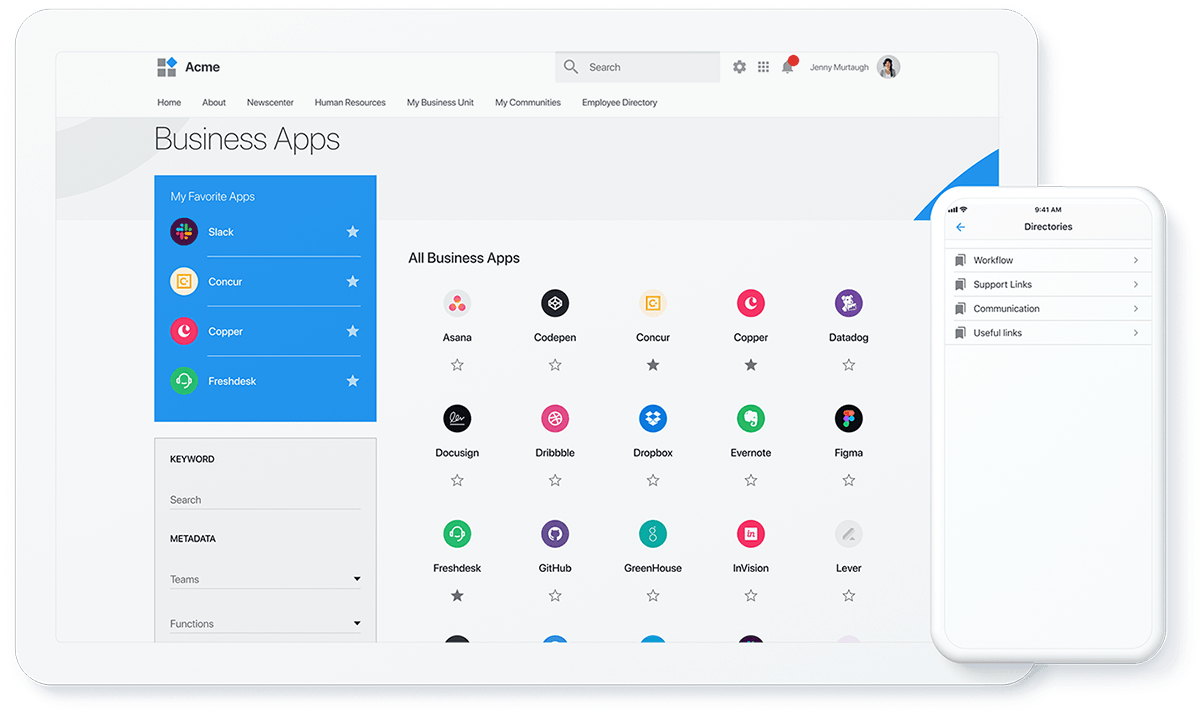Launch the Datadog app icon
The width and height of the screenshot is (1200, 713).
tap(849, 303)
